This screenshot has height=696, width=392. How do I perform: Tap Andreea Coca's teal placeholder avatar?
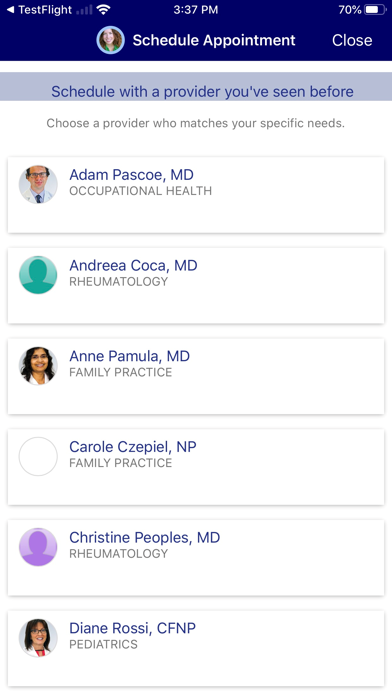tap(38, 275)
